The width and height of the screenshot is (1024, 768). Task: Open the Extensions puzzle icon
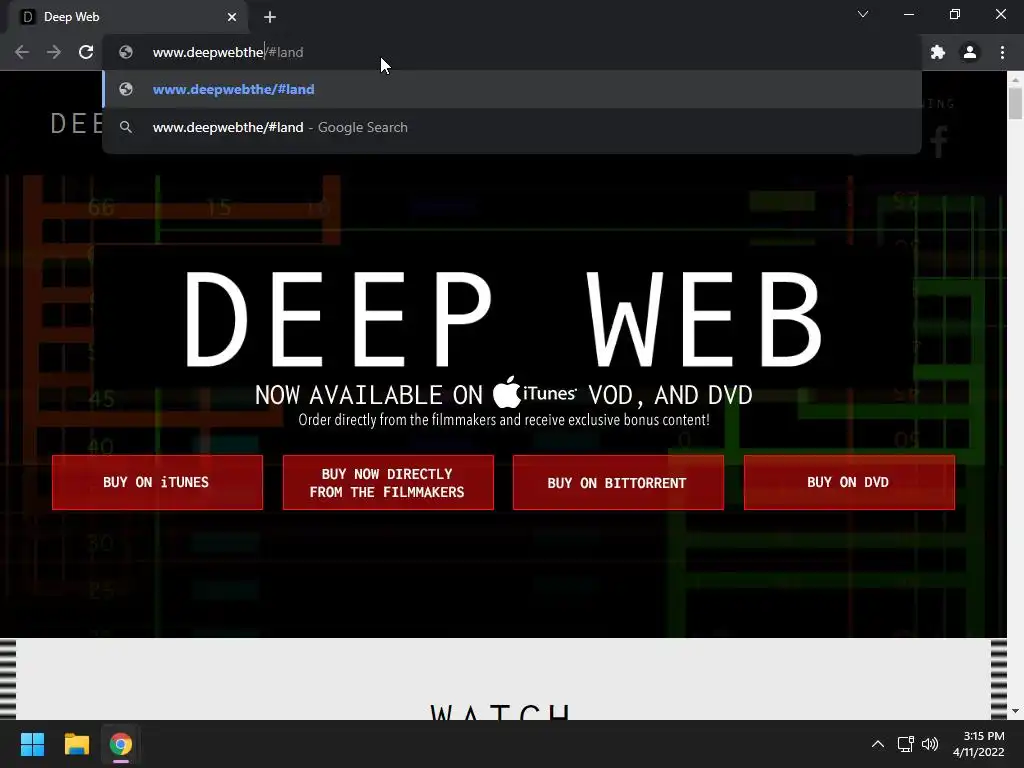[x=938, y=52]
